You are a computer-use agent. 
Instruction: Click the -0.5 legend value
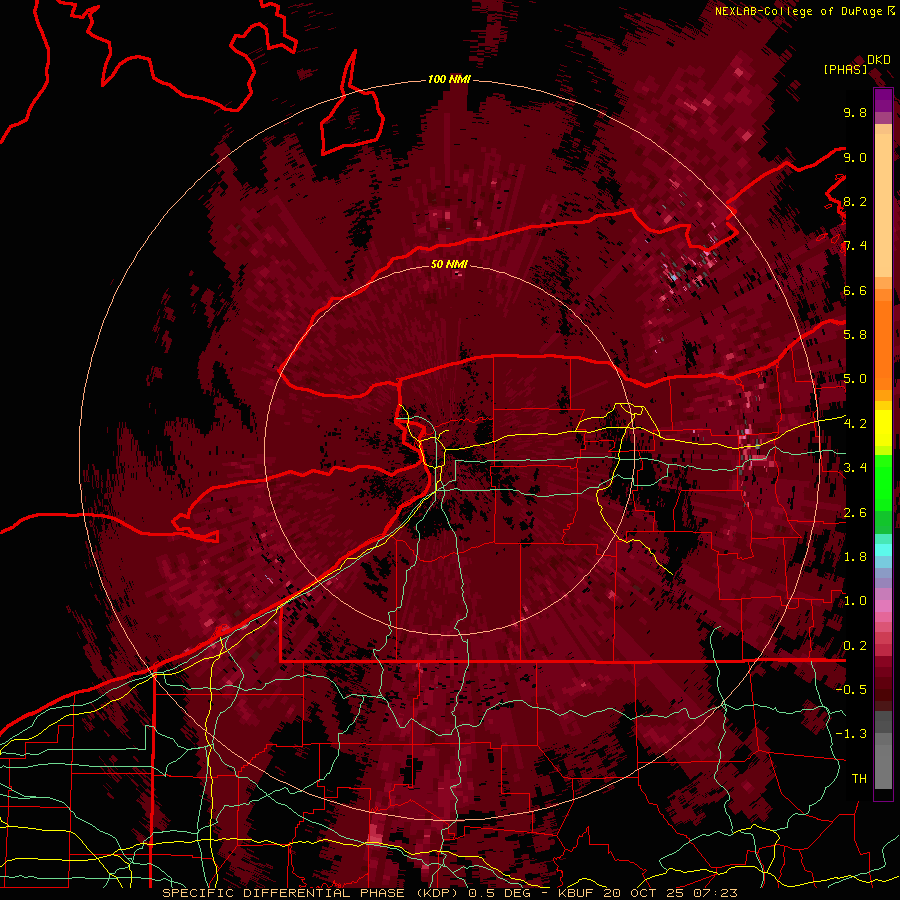[851, 690]
